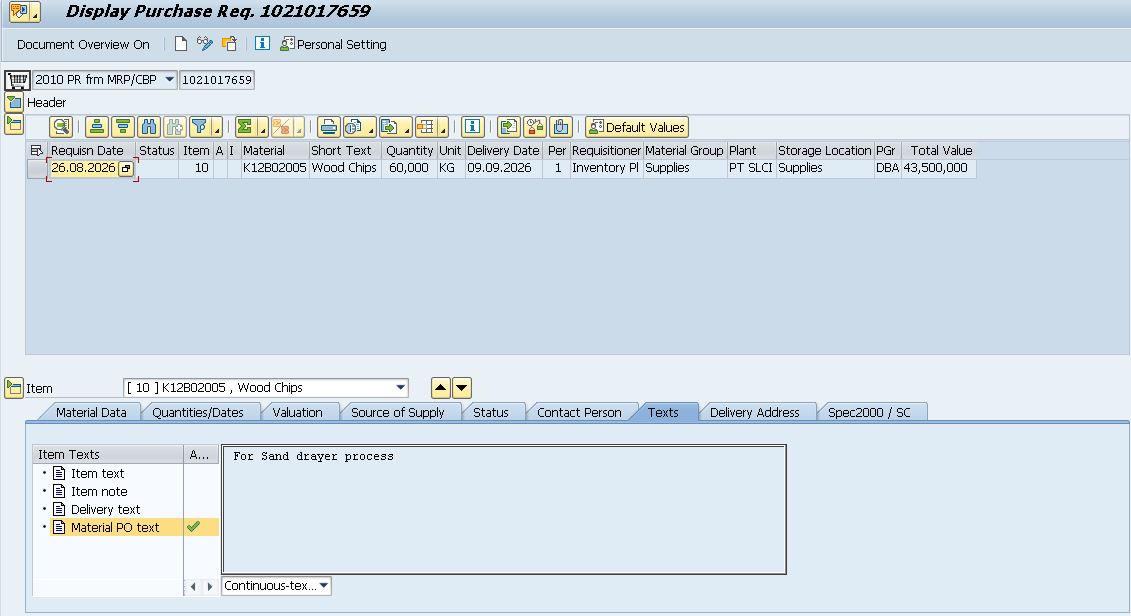Toggle Display/Change mode icon
This screenshot has height=616, width=1131.
pos(205,44)
